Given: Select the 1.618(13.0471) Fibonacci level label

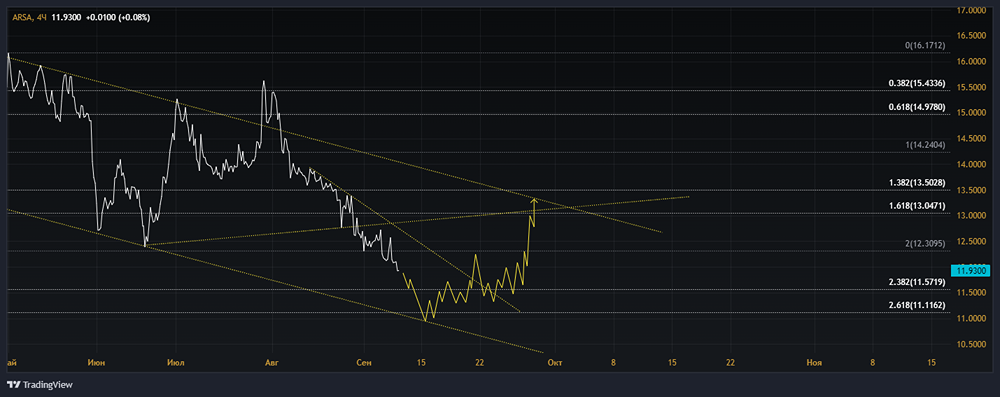Looking at the screenshot, I should [917, 206].
